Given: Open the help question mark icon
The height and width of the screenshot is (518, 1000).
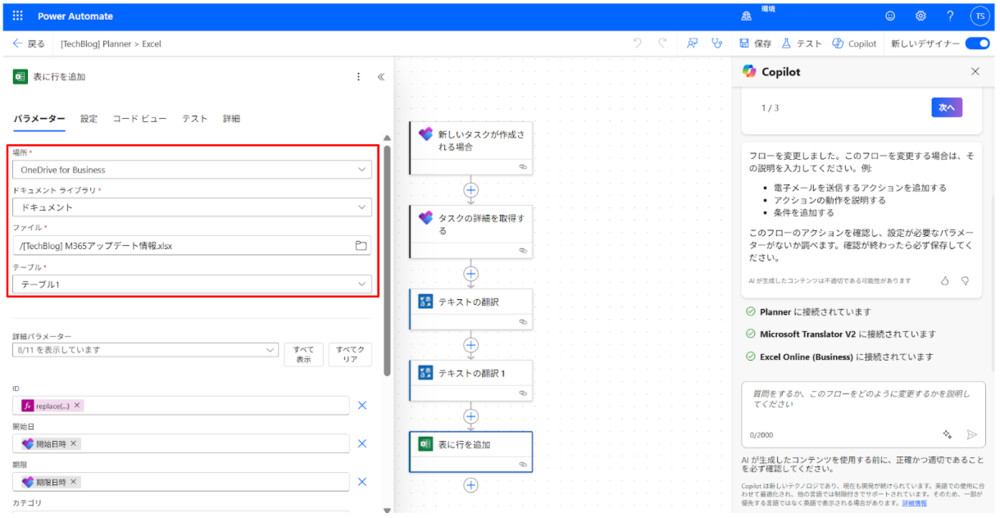Looking at the screenshot, I should (950, 17).
